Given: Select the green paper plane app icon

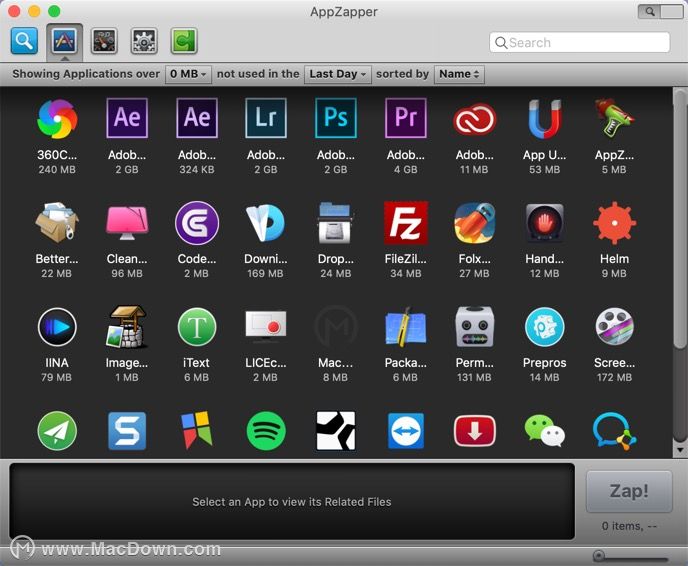Looking at the screenshot, I should (x=57, y=431).
